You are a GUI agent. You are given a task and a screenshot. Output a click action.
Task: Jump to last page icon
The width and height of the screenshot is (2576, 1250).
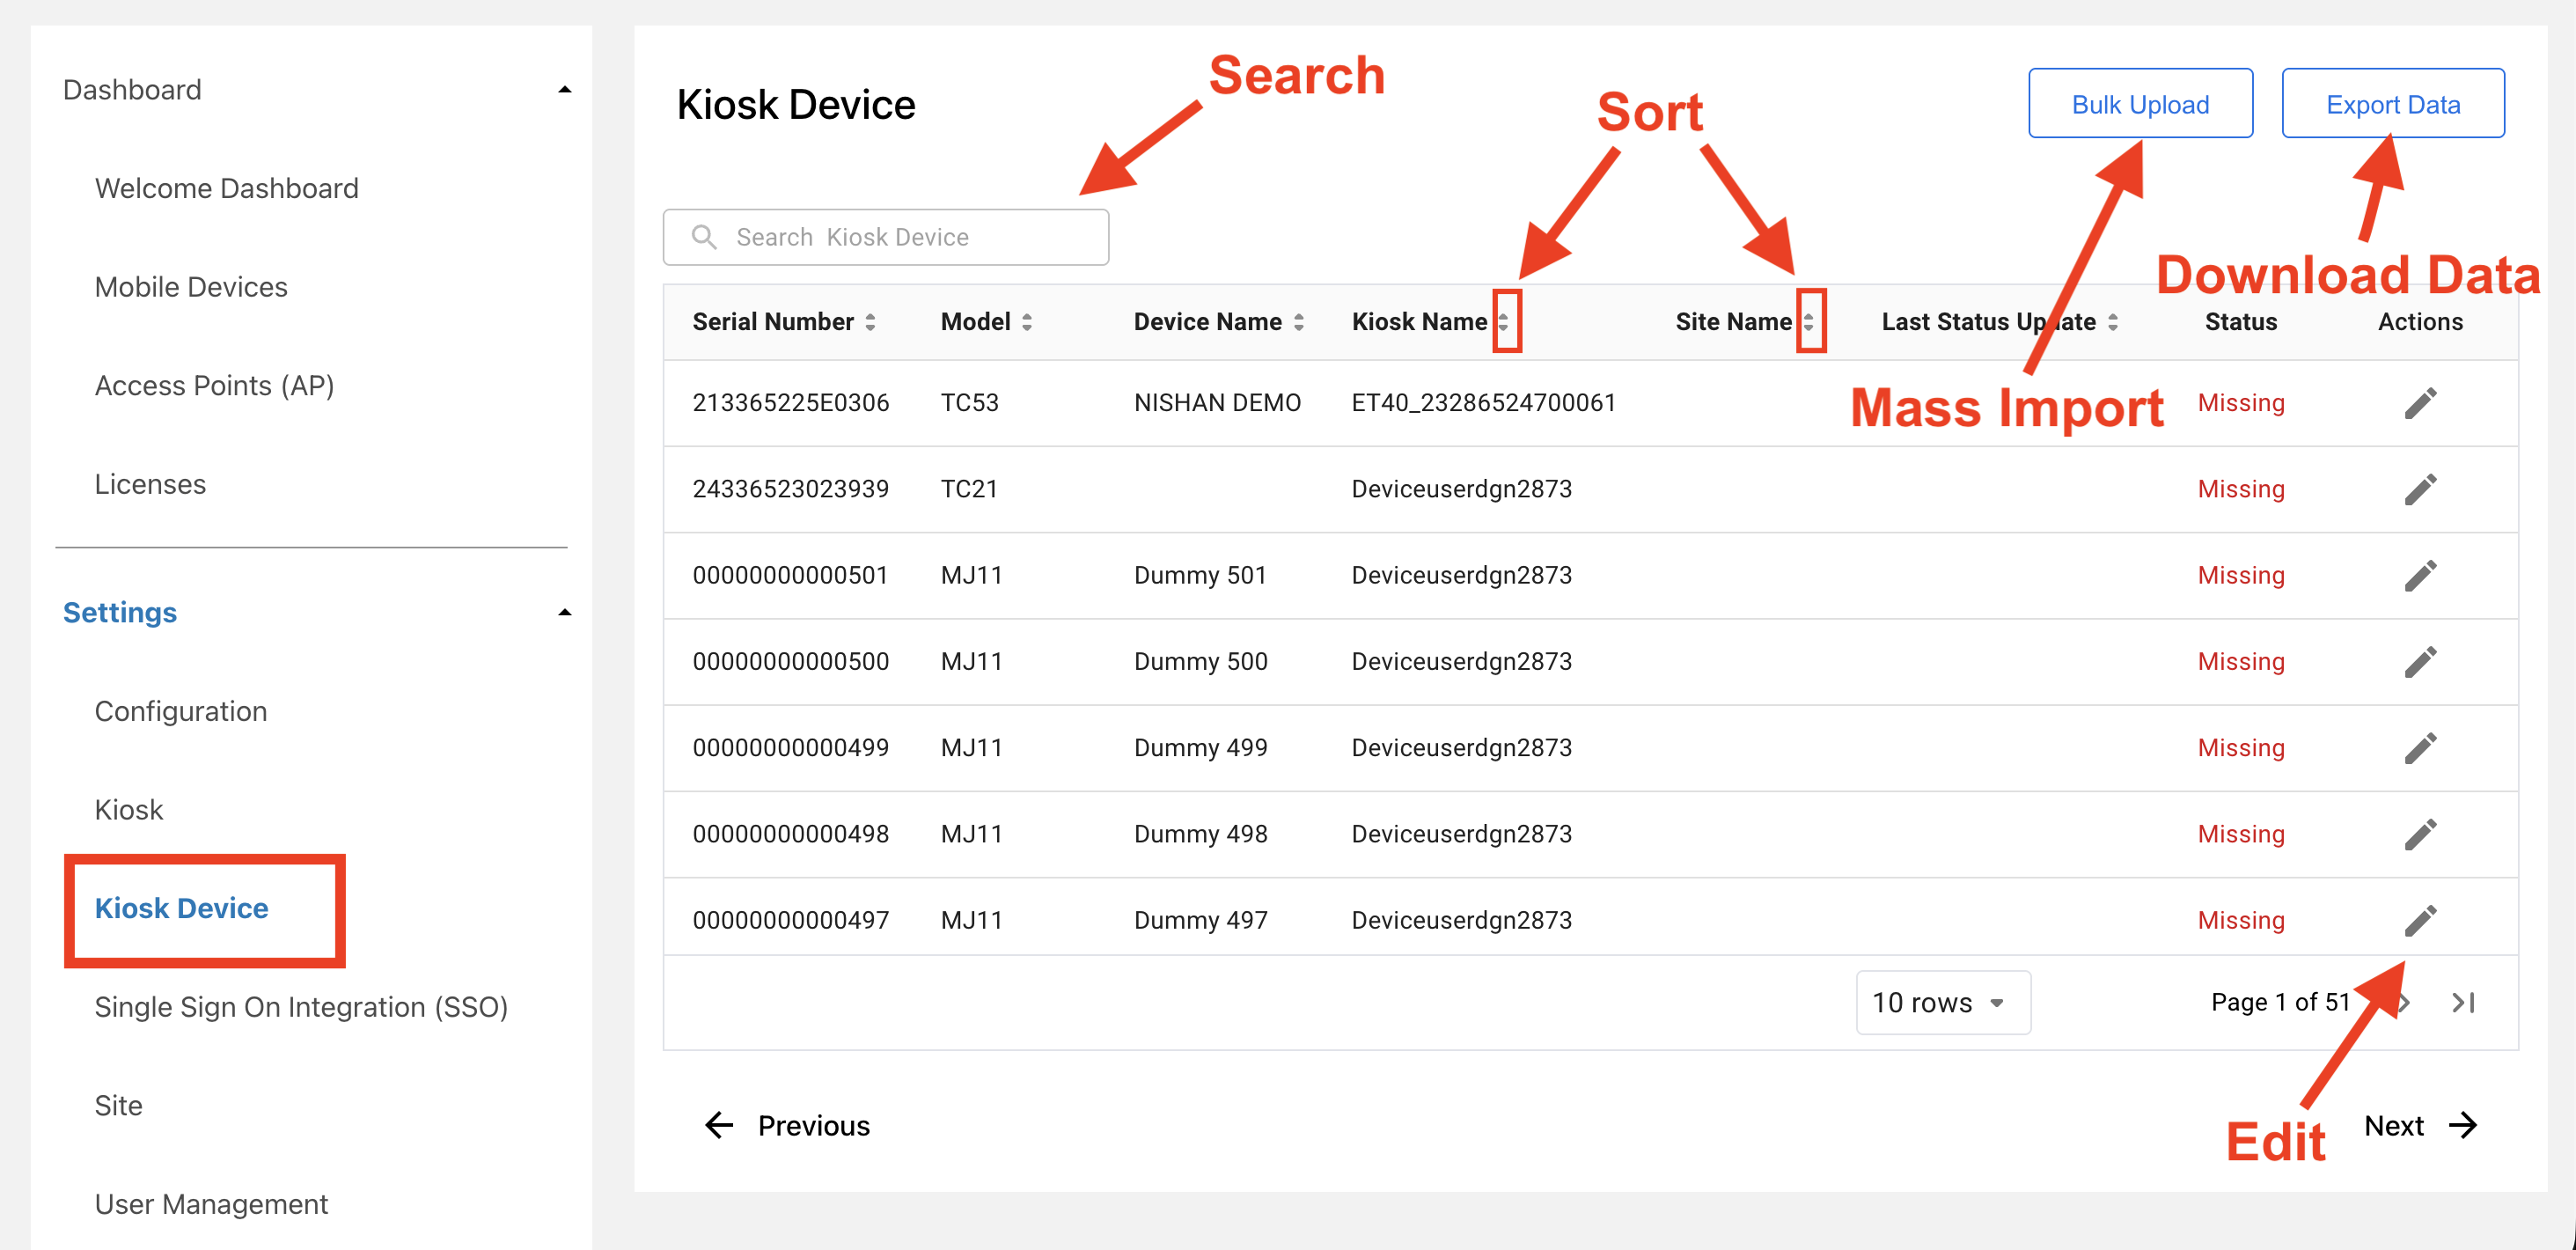click(x=2463, y=1002)
